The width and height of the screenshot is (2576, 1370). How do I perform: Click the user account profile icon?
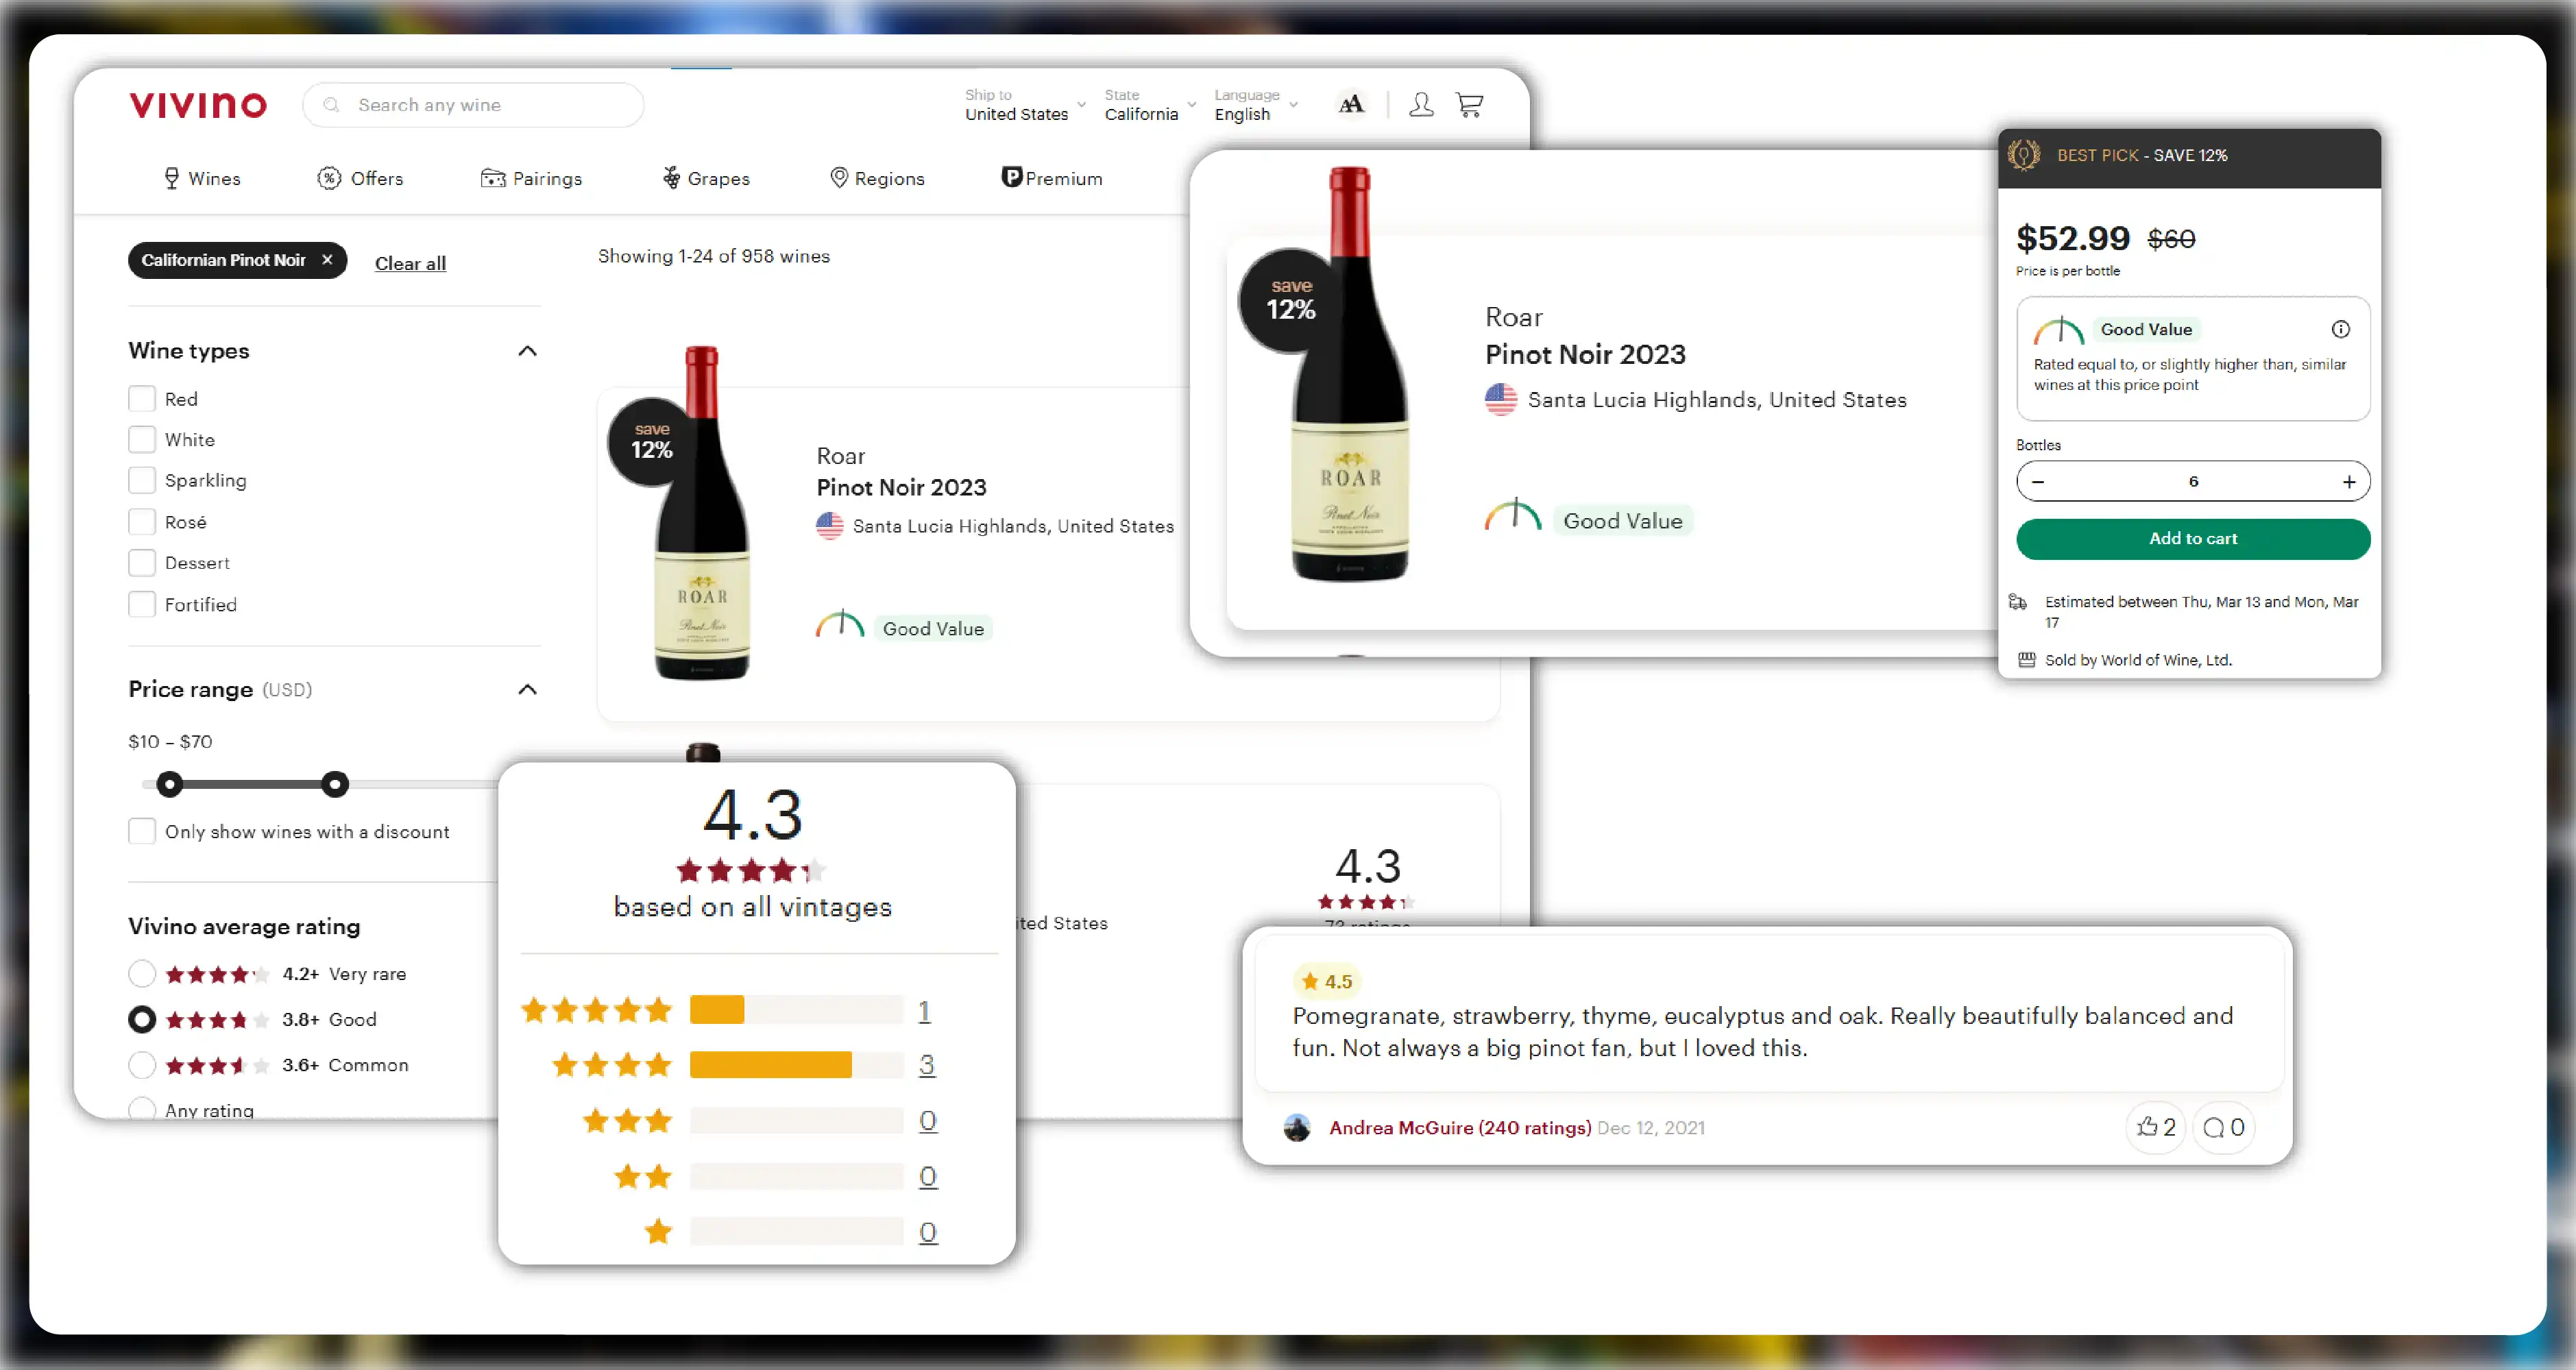[1421, 104]
